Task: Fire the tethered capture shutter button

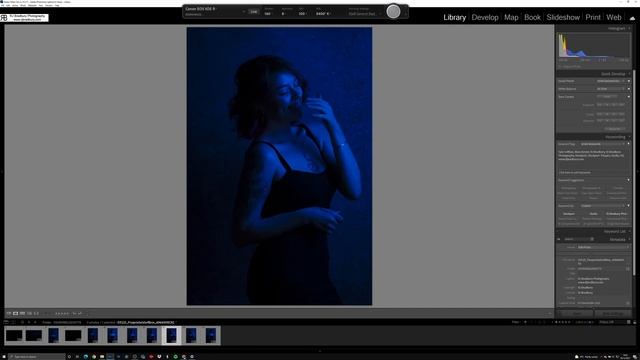Action: pos(393,11)
